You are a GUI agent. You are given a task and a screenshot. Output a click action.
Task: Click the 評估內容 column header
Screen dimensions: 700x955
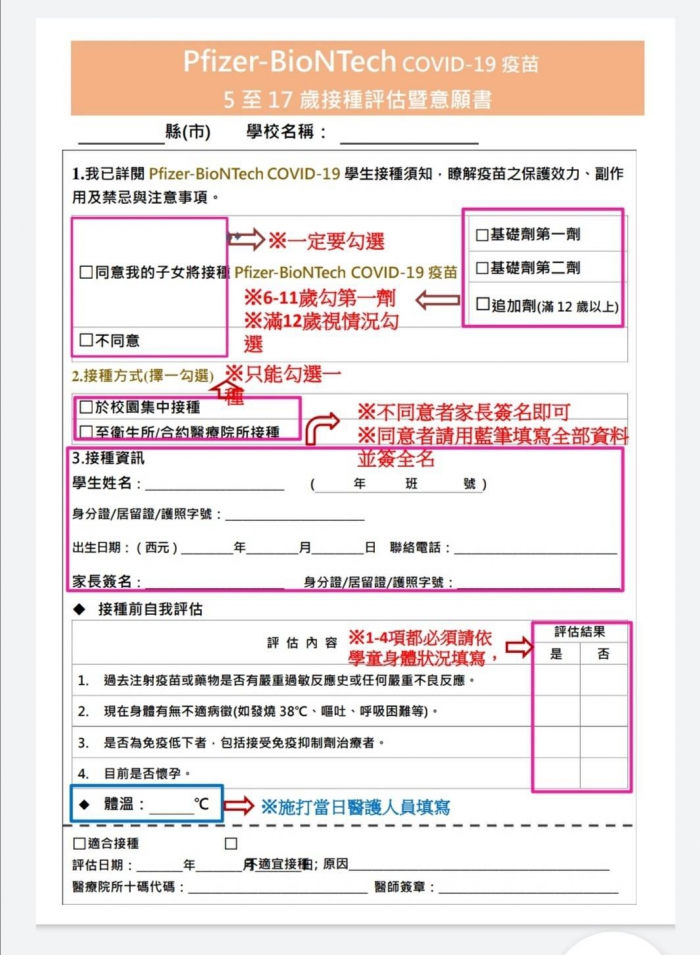pos(302,643)
